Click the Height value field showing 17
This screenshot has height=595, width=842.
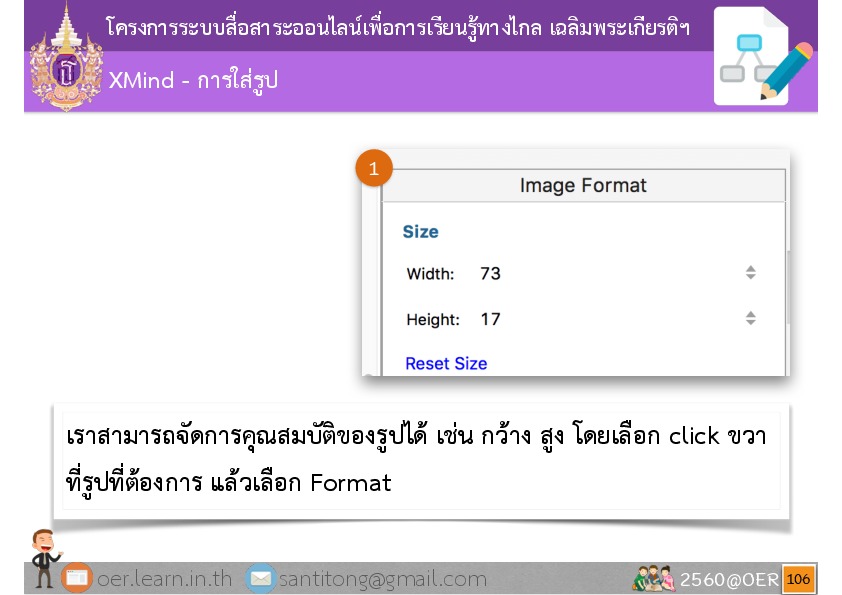pyautogui.click(x=490, y=320)
